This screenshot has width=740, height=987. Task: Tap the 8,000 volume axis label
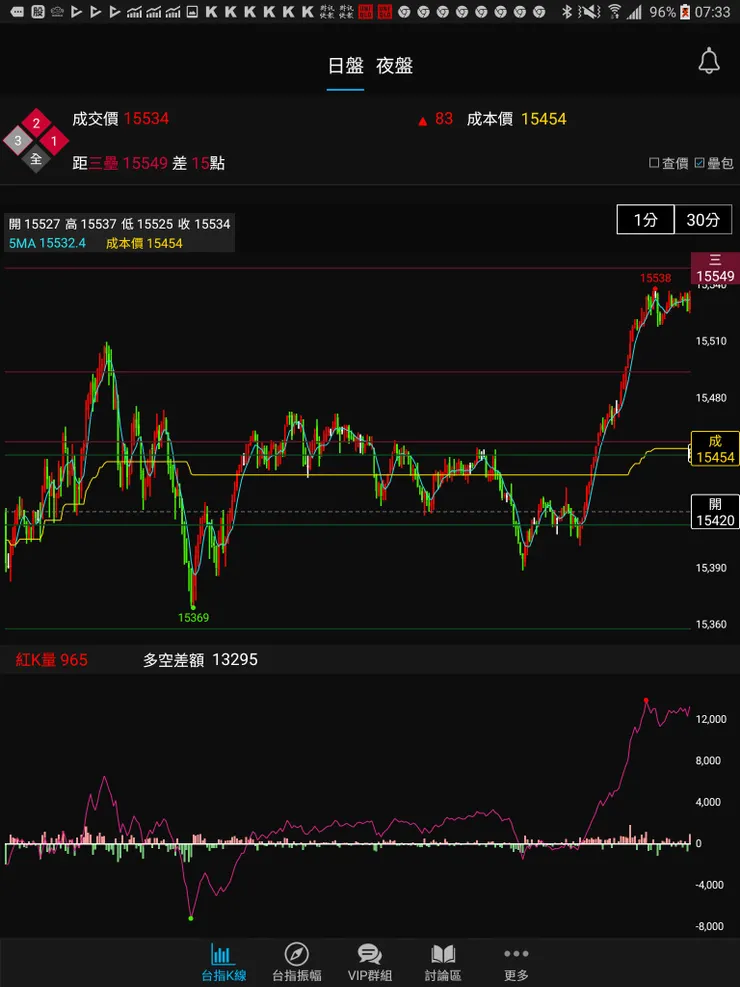[x=708, y=760]
